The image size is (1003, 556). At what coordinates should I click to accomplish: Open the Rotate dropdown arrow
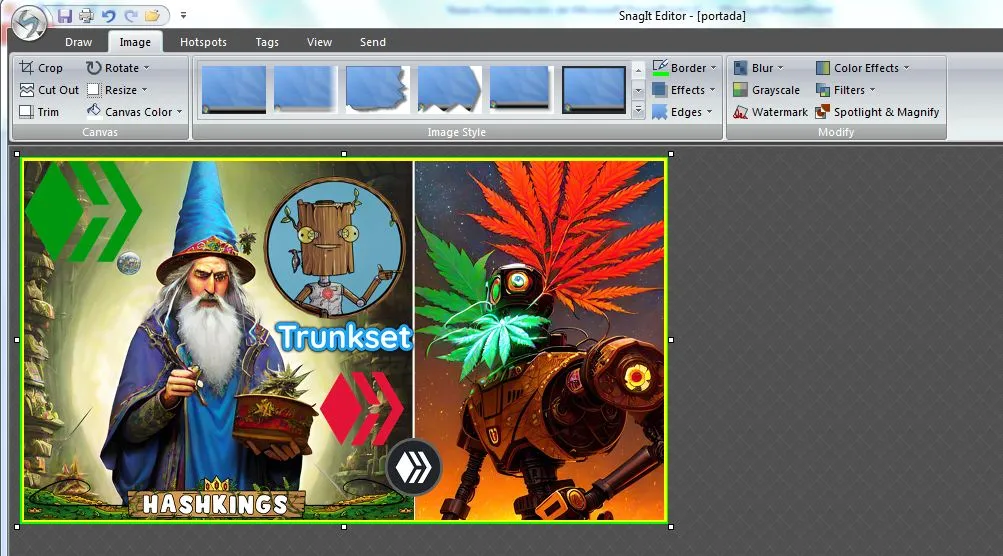146,68
